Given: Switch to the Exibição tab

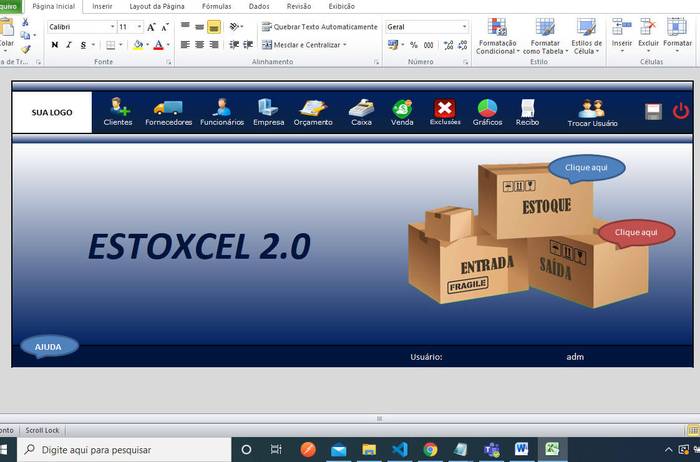Looking at the screenshot, I should click(342, 6).
